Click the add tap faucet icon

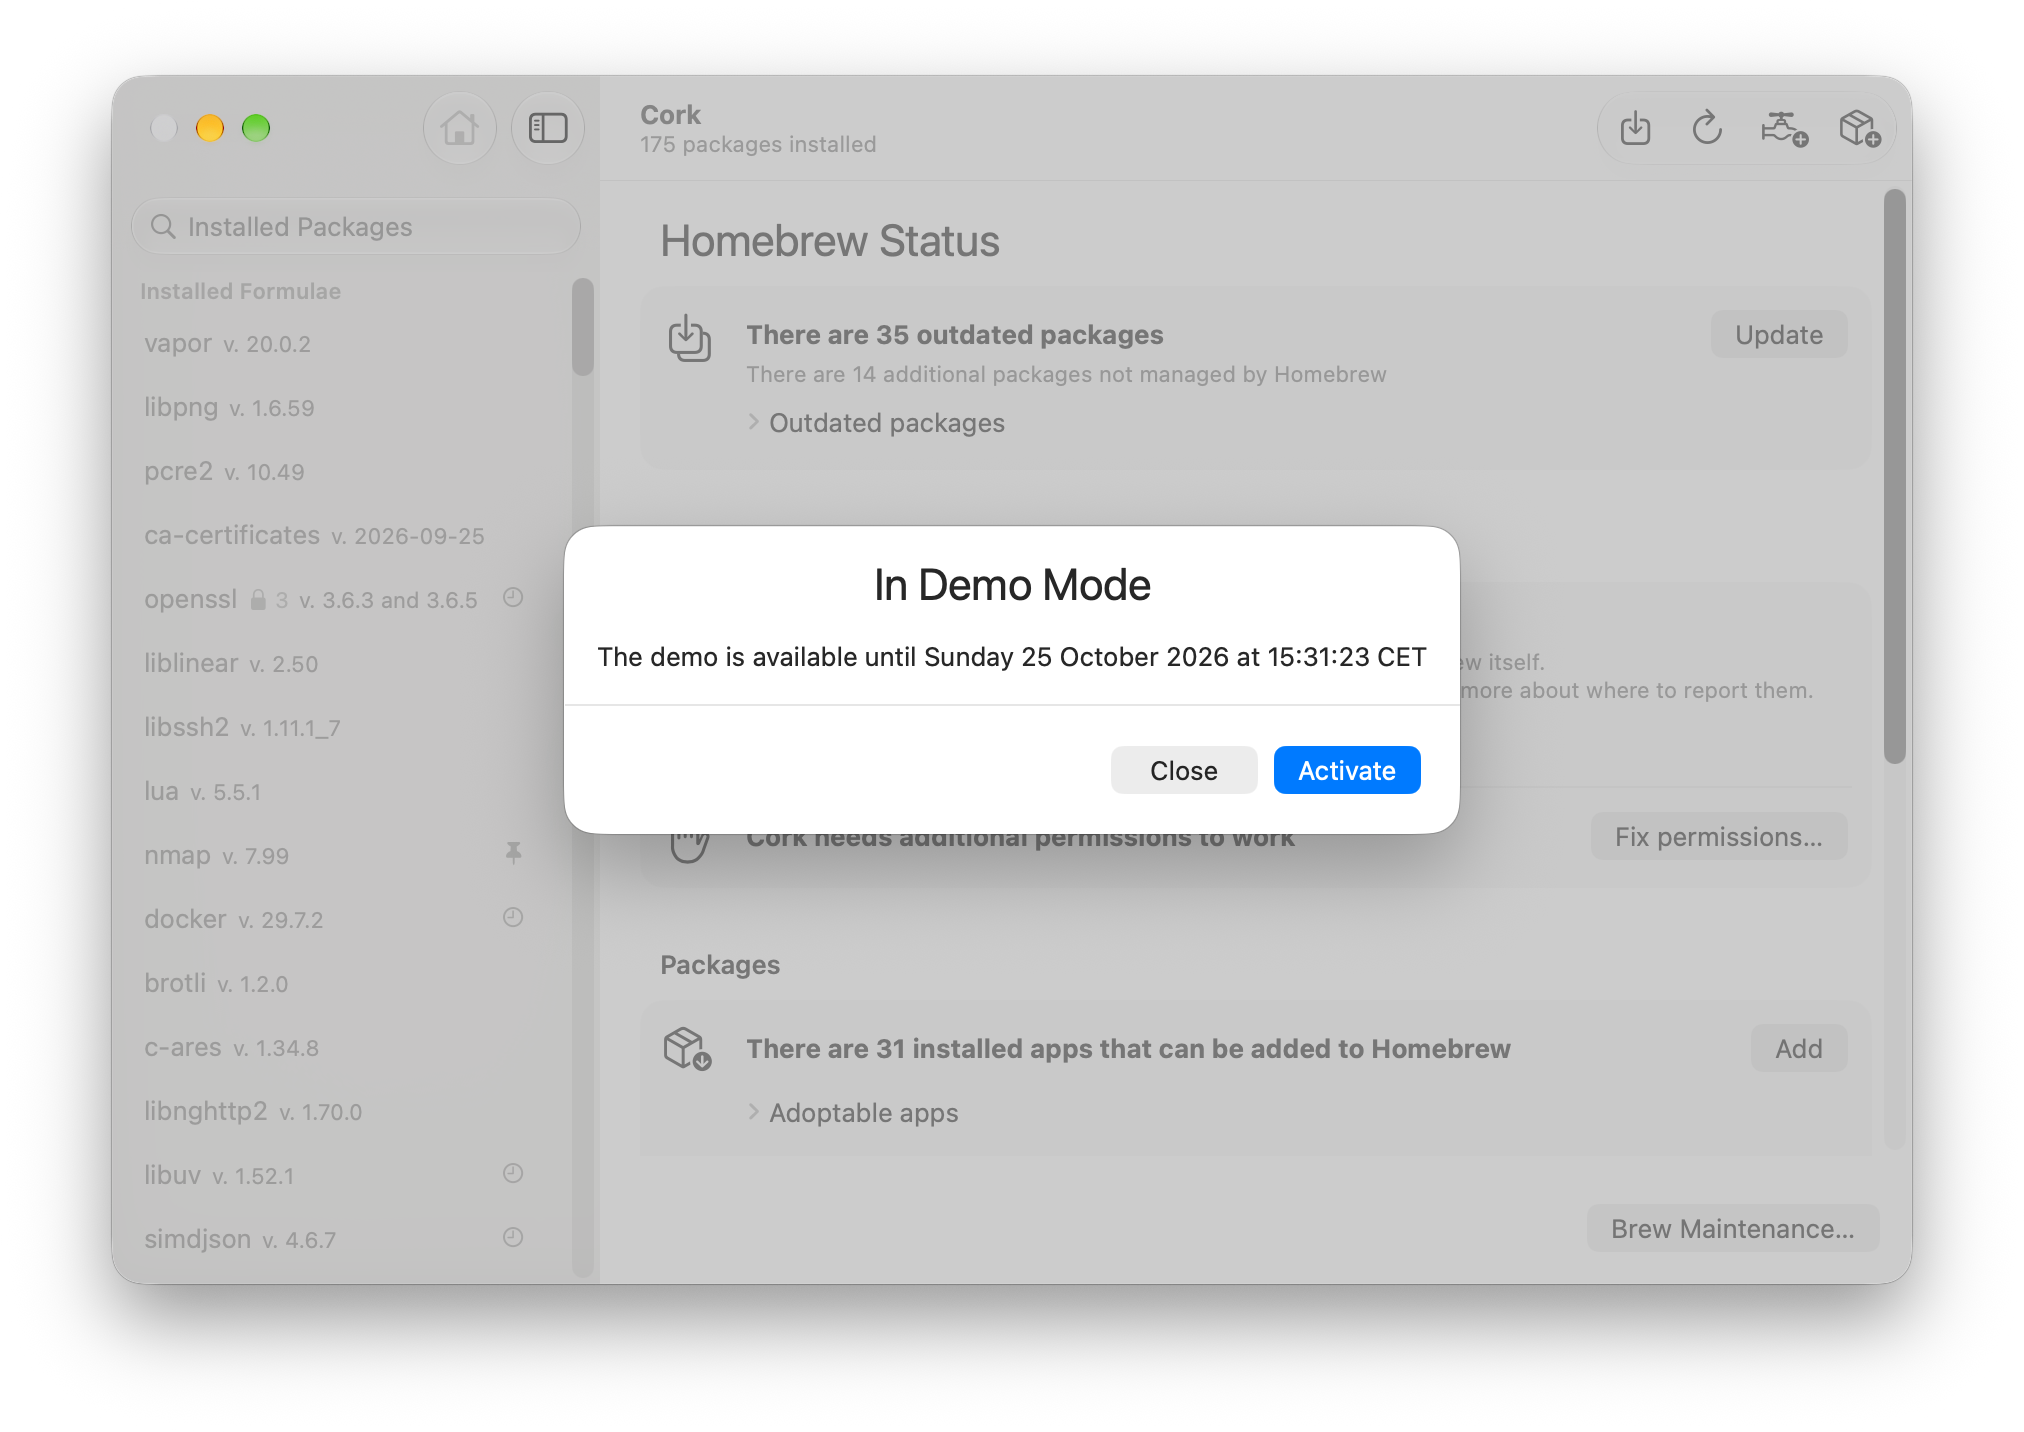[1783, 129]
